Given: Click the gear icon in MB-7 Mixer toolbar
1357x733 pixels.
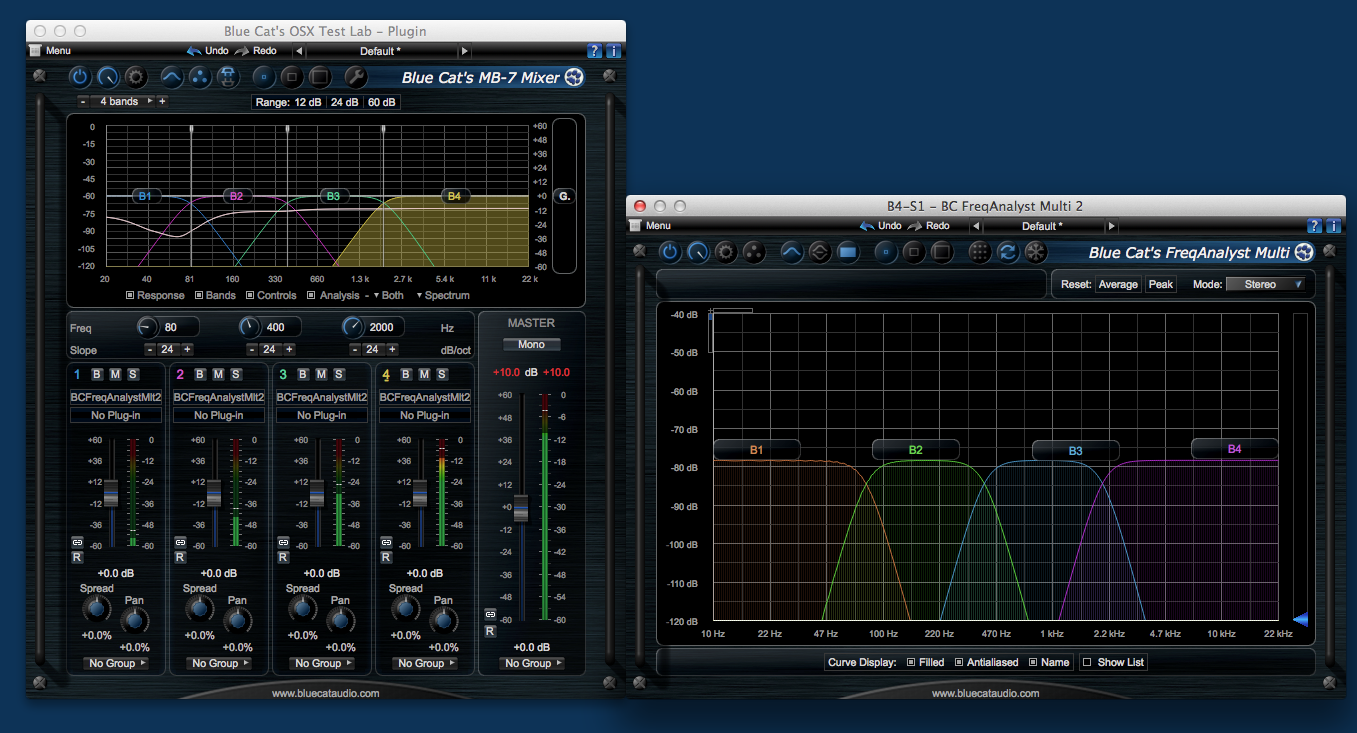Looking at the screenshot, I should click(x=136, y=76).
